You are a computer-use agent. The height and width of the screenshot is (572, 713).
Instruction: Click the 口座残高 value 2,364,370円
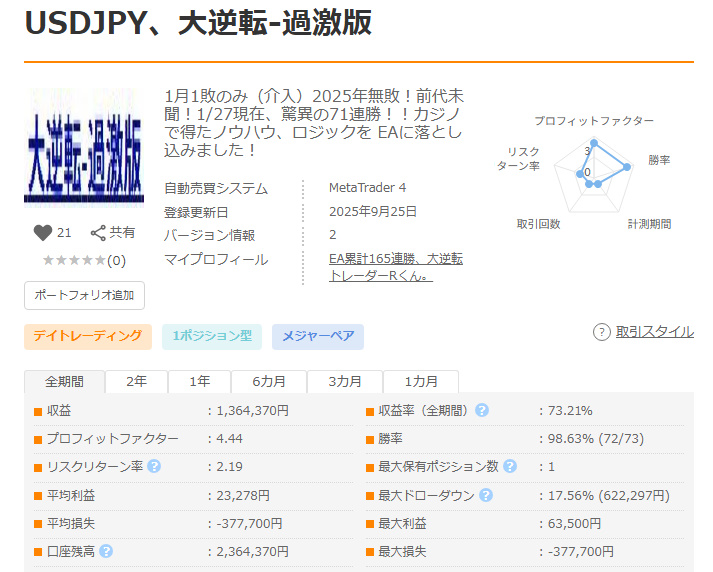[252, 552]
